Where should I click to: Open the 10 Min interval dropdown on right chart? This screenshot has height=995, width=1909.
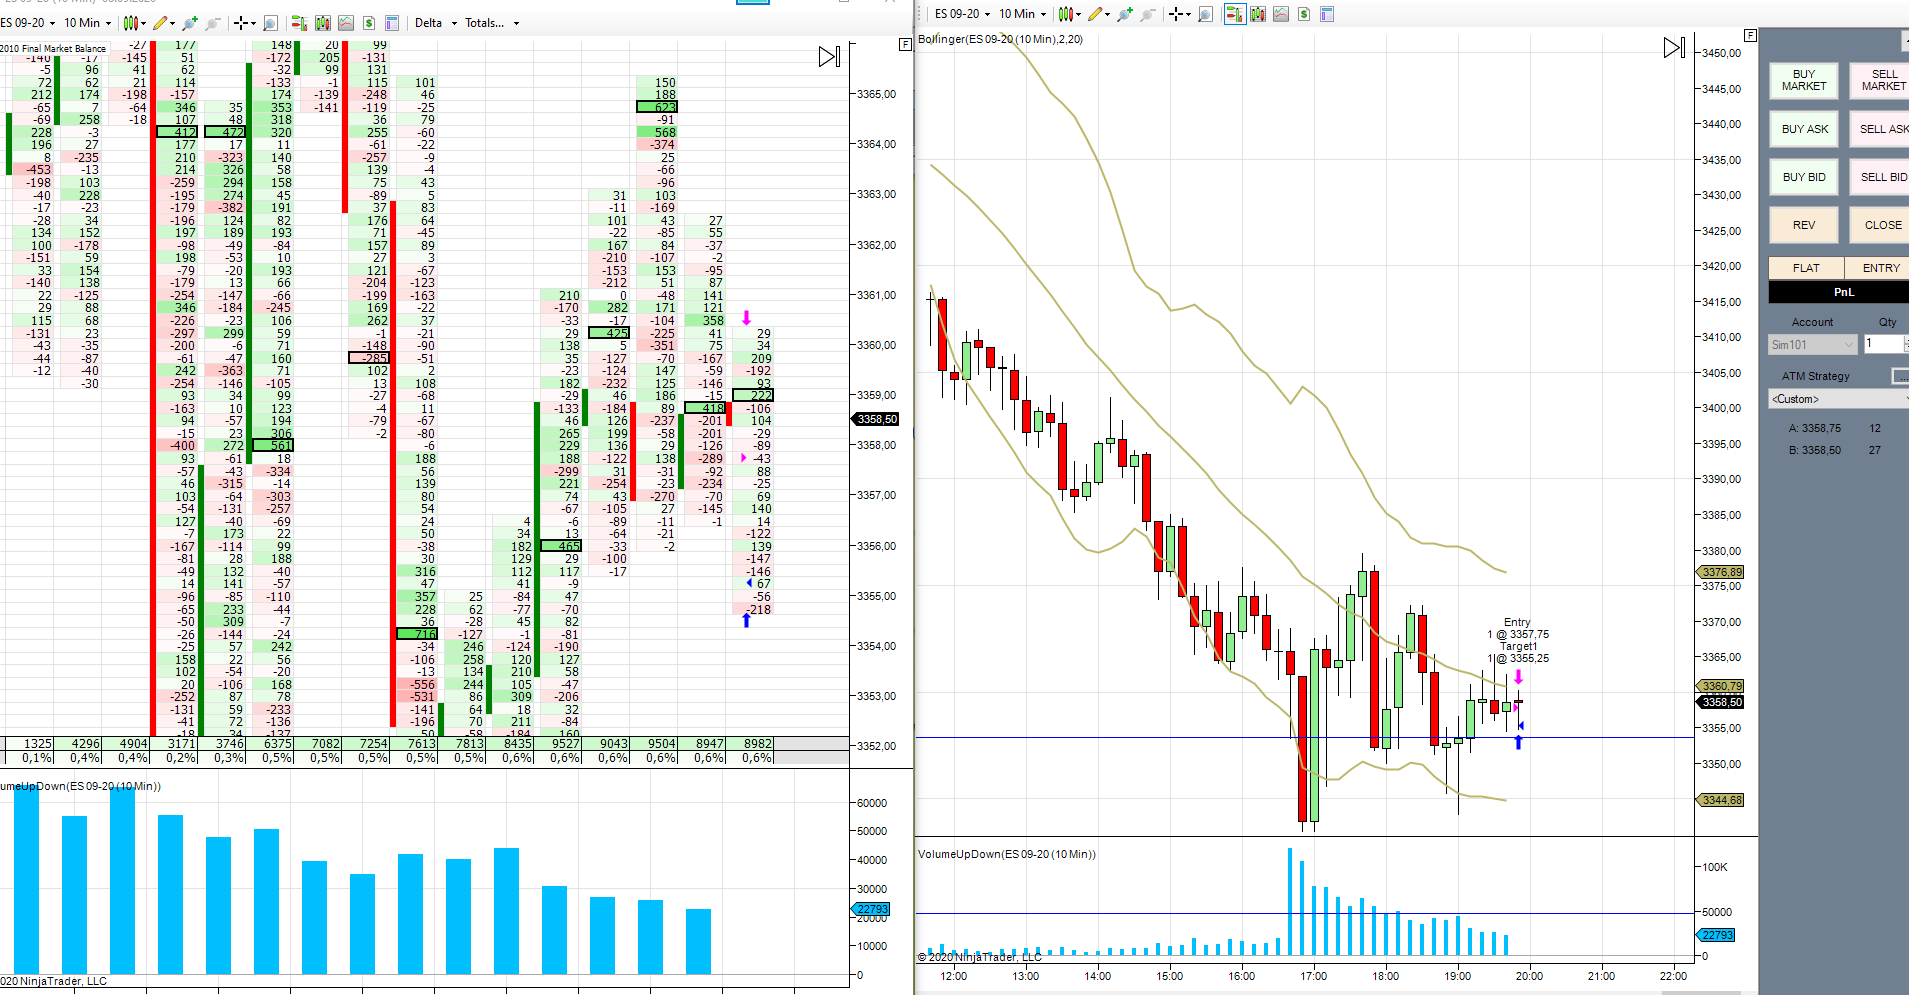(1023, 14)
